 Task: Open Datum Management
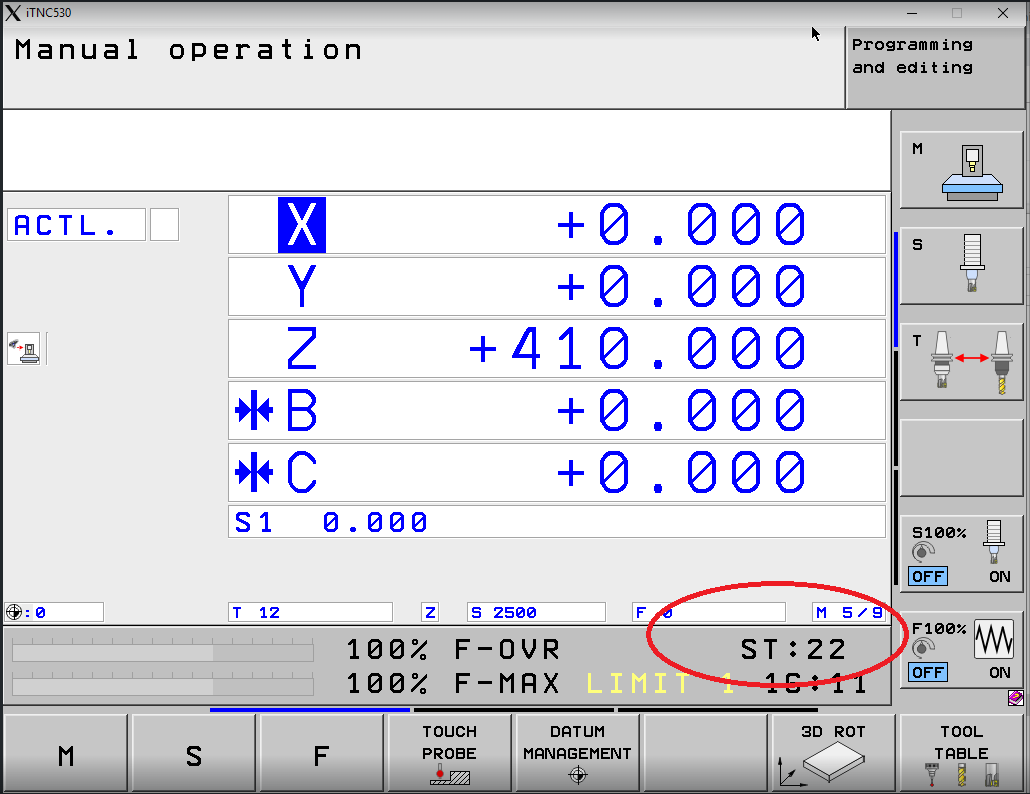(x=576, y=752)
